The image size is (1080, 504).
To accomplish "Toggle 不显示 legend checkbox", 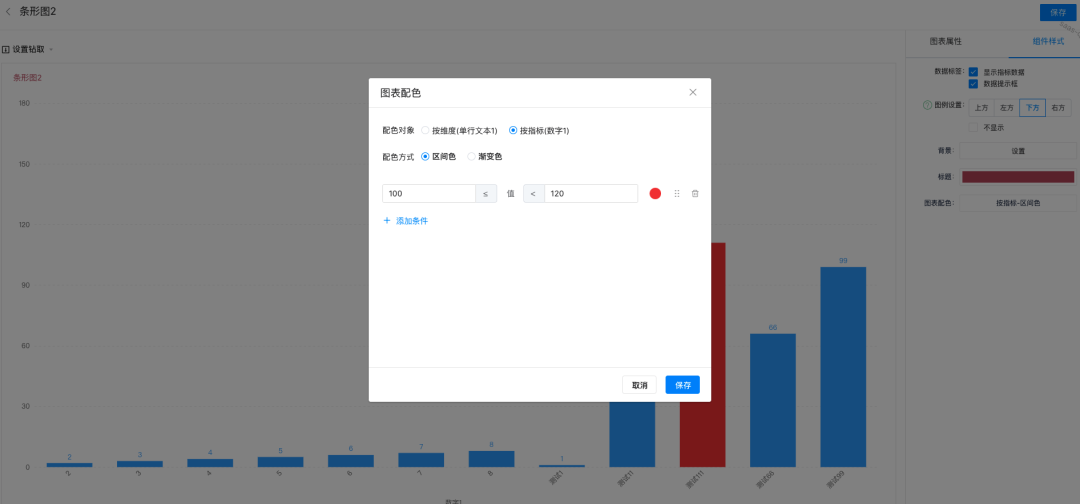I will point(973,127).
